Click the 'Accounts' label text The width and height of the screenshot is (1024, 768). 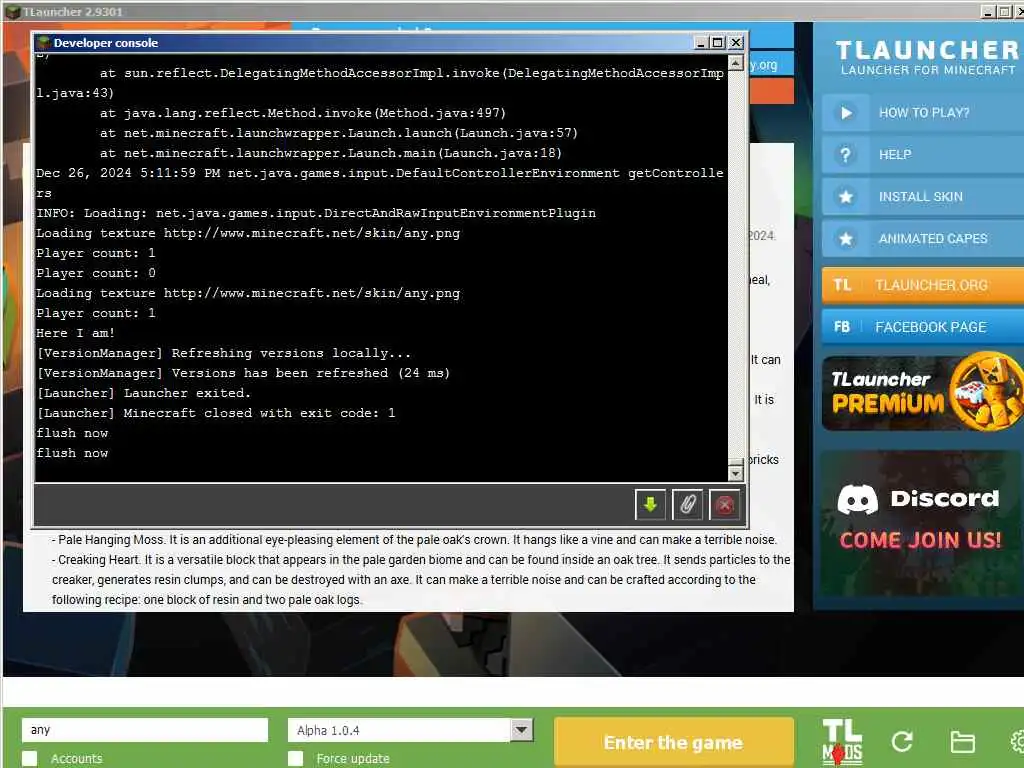(x=76, y=758)
